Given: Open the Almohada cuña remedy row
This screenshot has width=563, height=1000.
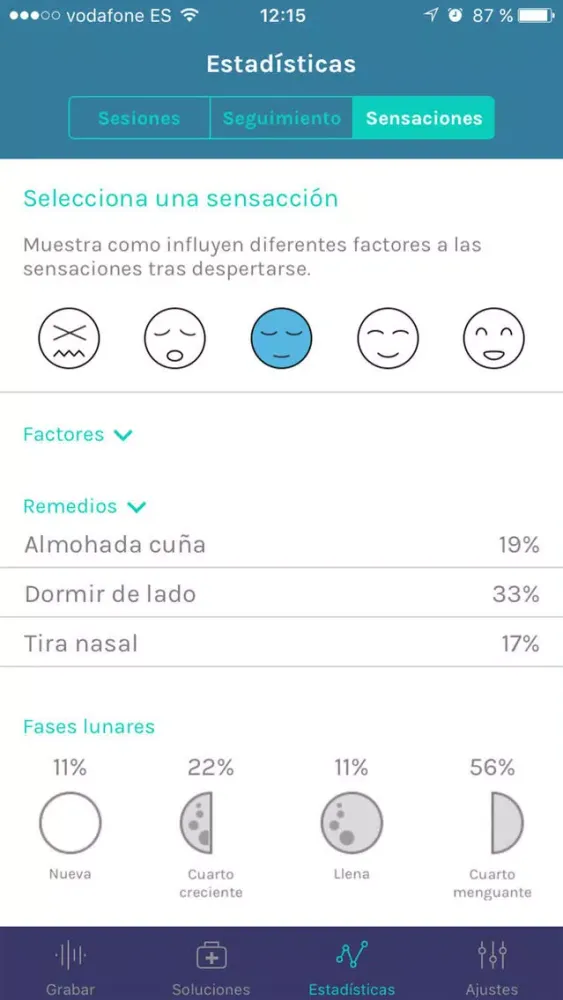Looking at the screenshot, I should [281, 545].
